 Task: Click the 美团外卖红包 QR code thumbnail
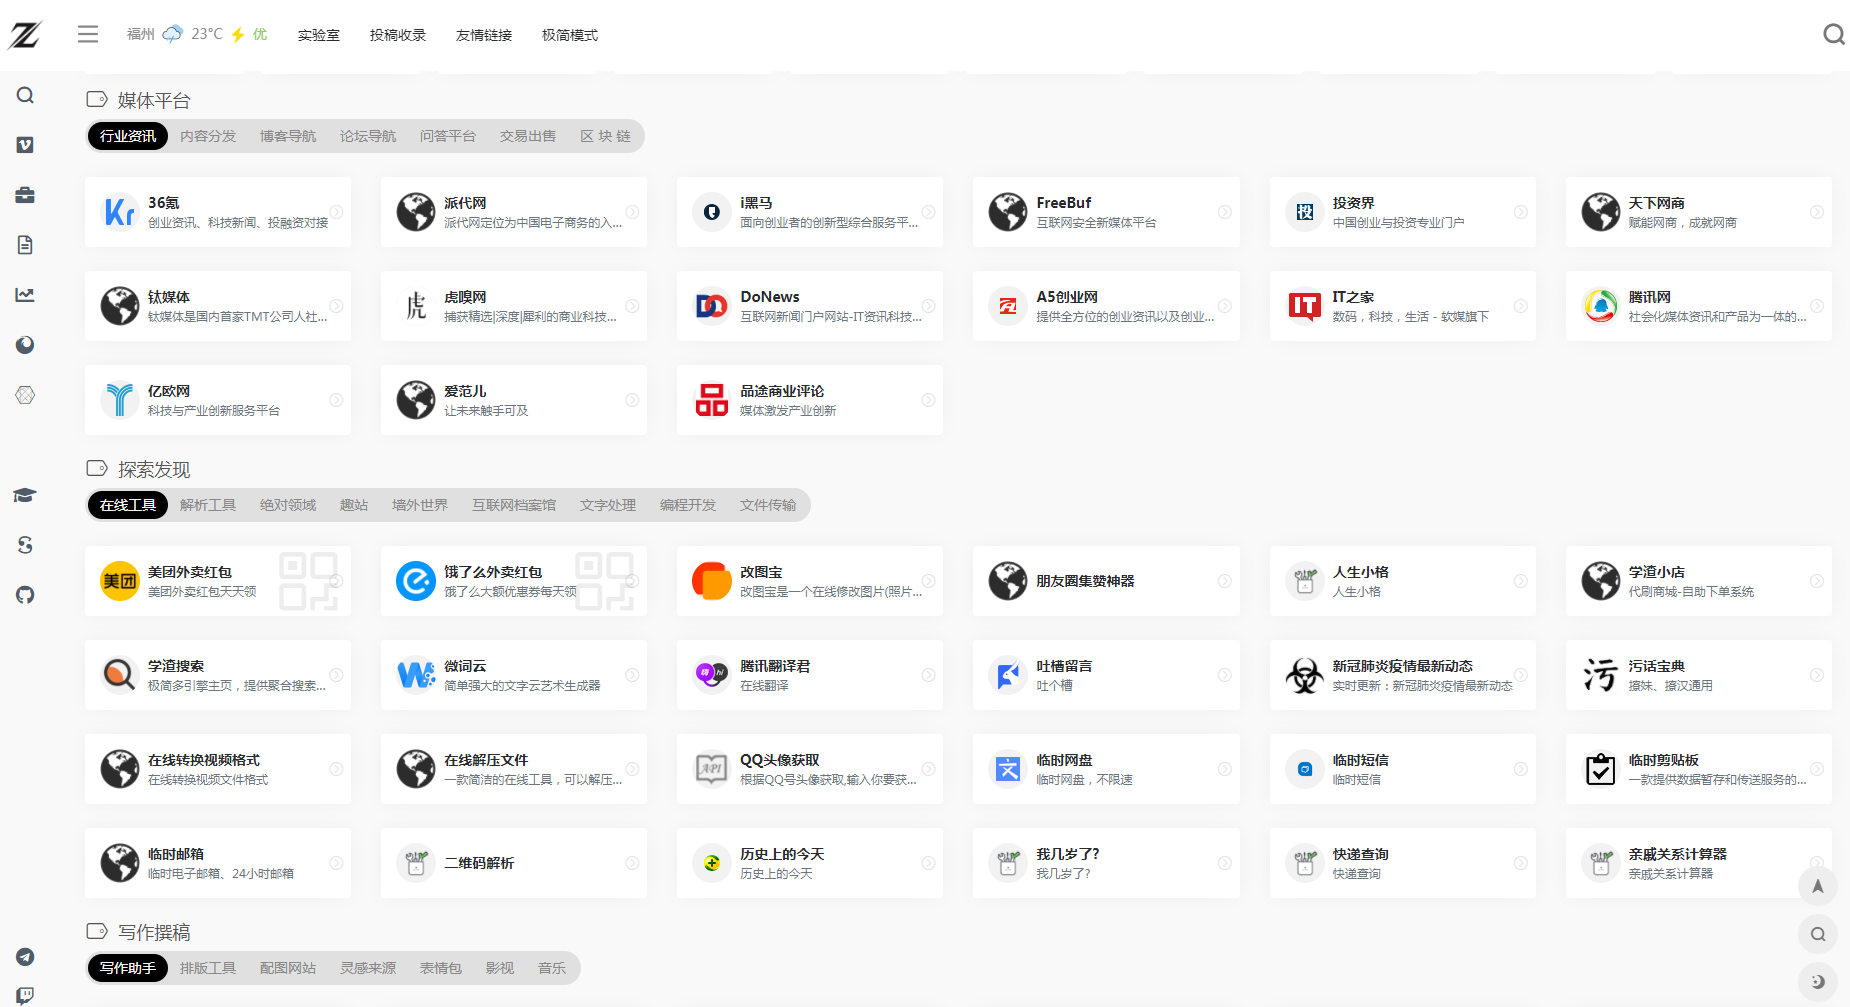coord(308,581)
